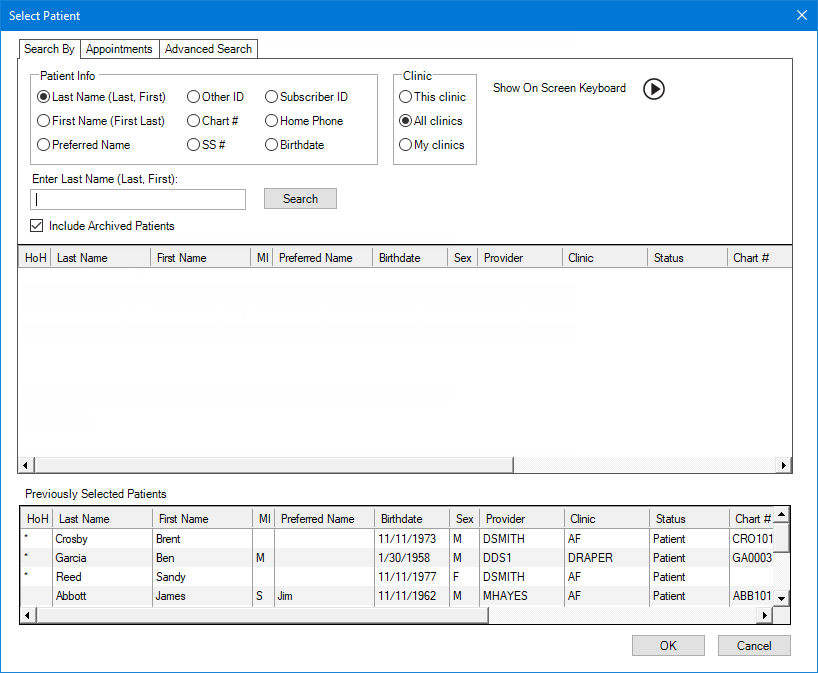Click the OK button

[x=668, y=646]
